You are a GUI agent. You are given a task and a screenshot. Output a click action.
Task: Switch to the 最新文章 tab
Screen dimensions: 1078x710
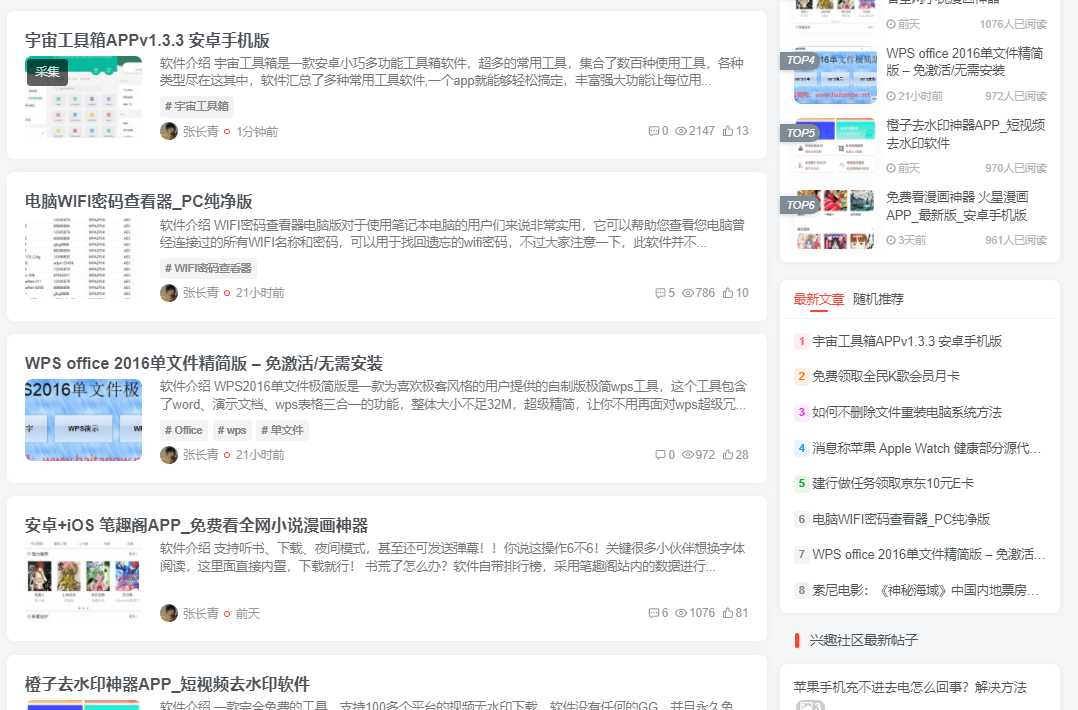tap(818, 299)
